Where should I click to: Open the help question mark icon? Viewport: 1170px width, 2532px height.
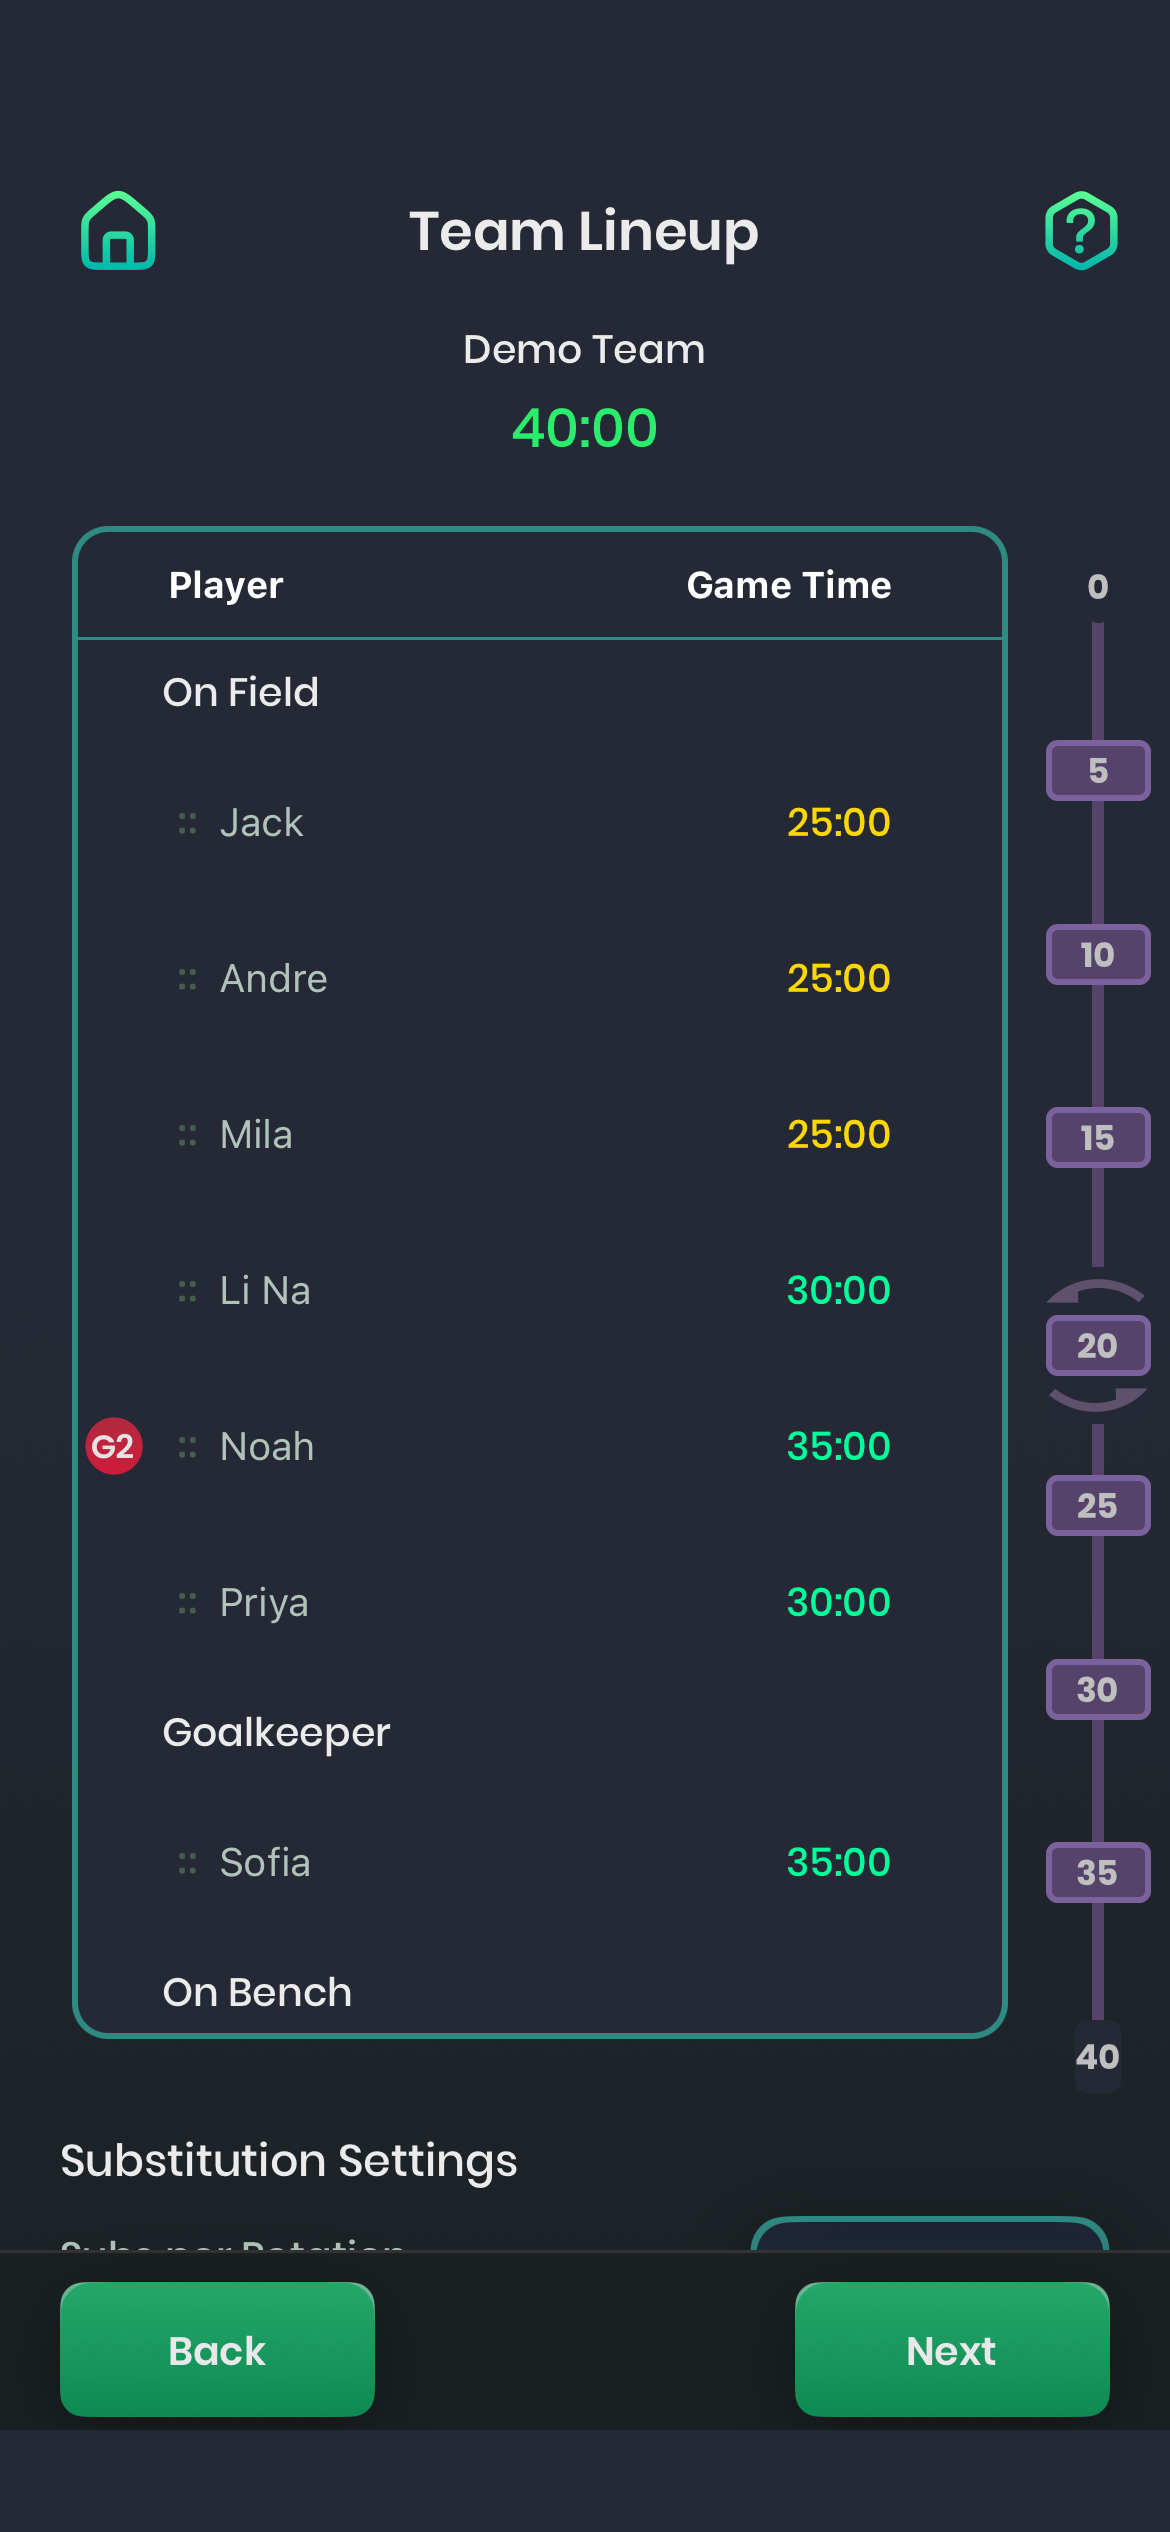(x=1081, y=230)
